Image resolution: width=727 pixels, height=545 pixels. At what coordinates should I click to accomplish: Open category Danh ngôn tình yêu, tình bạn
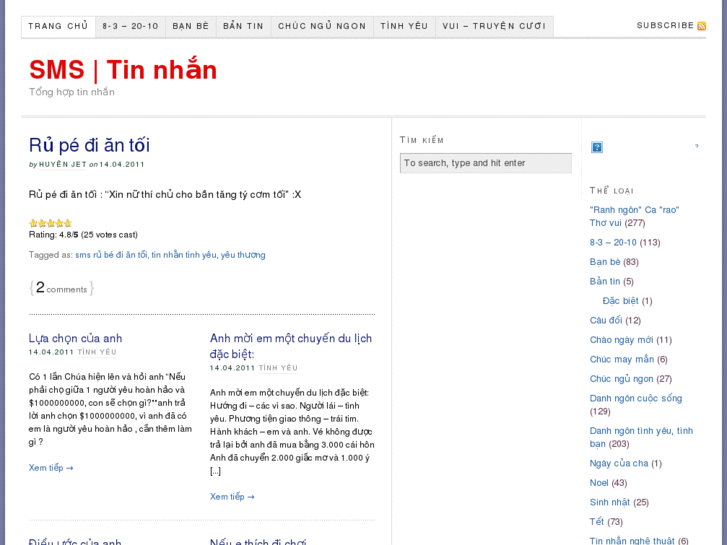pos(641,437)
